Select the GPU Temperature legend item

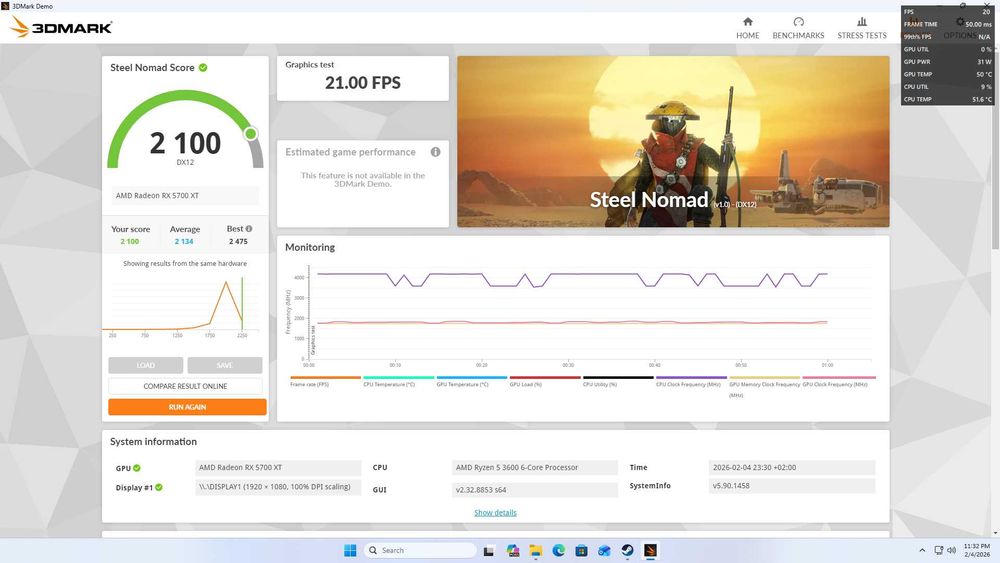tap(471, 381)
